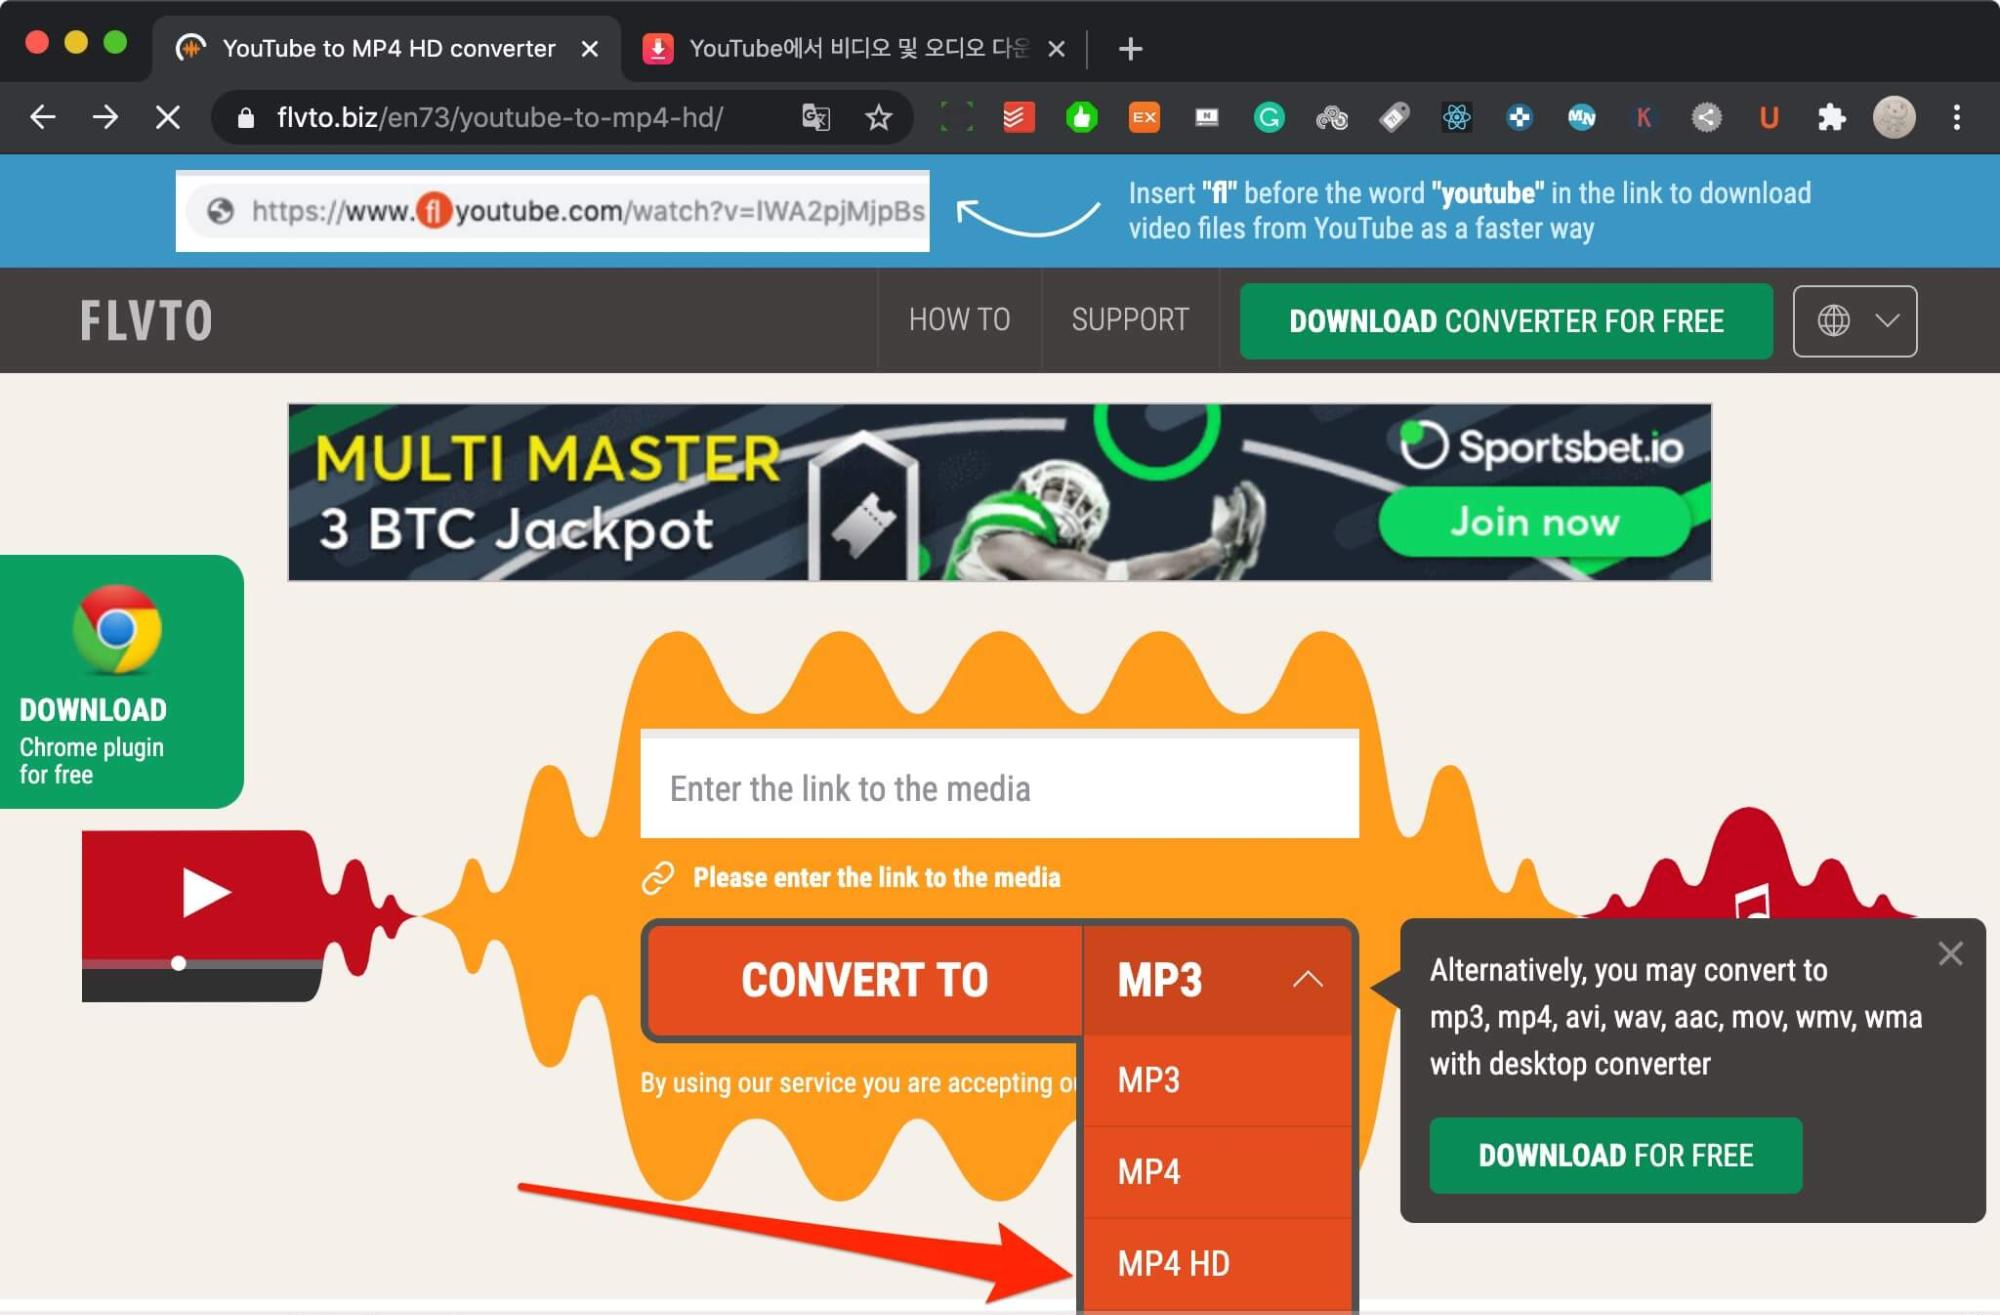
Task: Close the desktop converter tooltip popup
Action: click(x=1949, y=953)
